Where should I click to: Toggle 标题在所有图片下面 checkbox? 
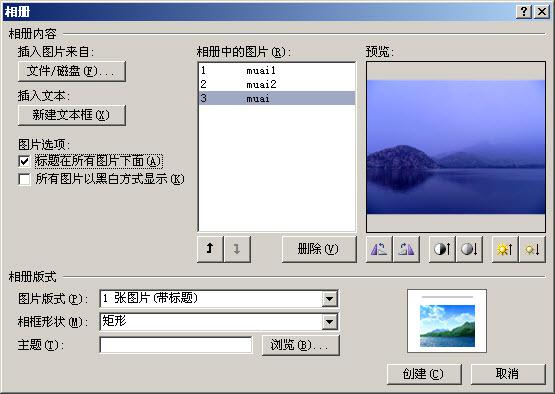24,162
